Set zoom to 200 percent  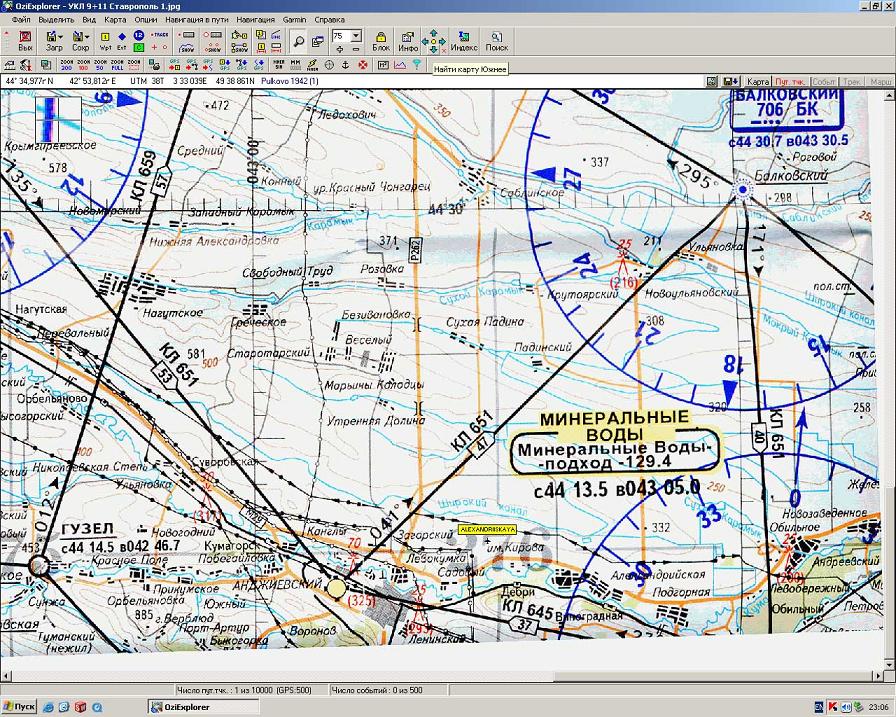[67, 65]
